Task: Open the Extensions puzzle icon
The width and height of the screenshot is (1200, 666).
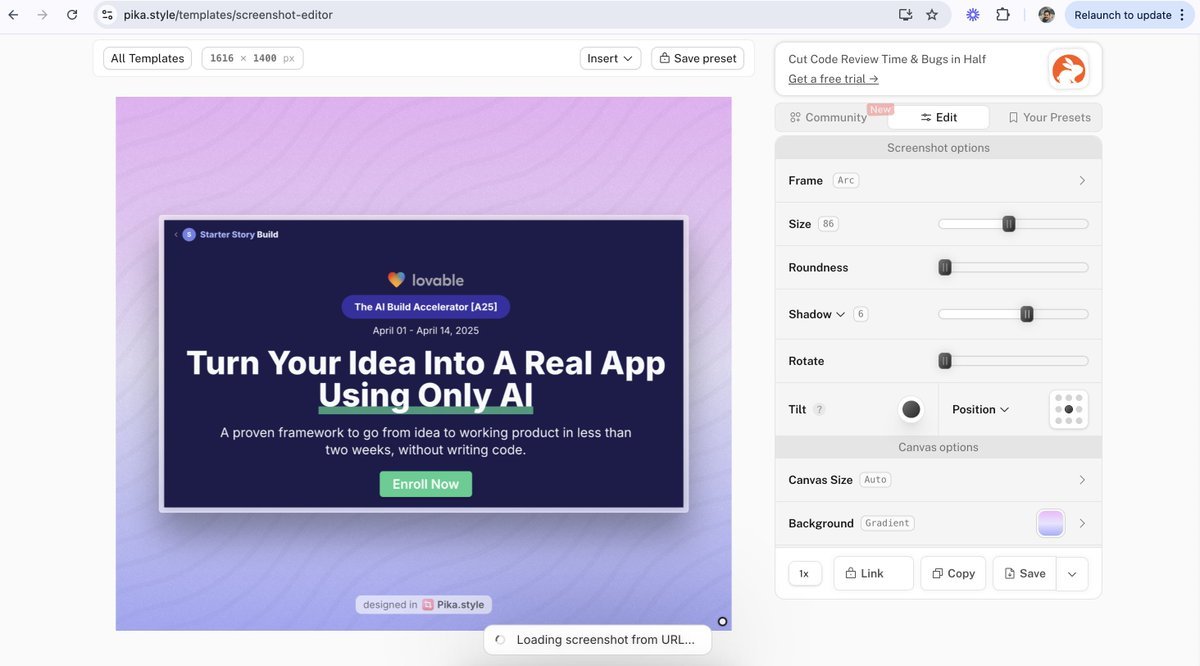Action: point(1003,15)
